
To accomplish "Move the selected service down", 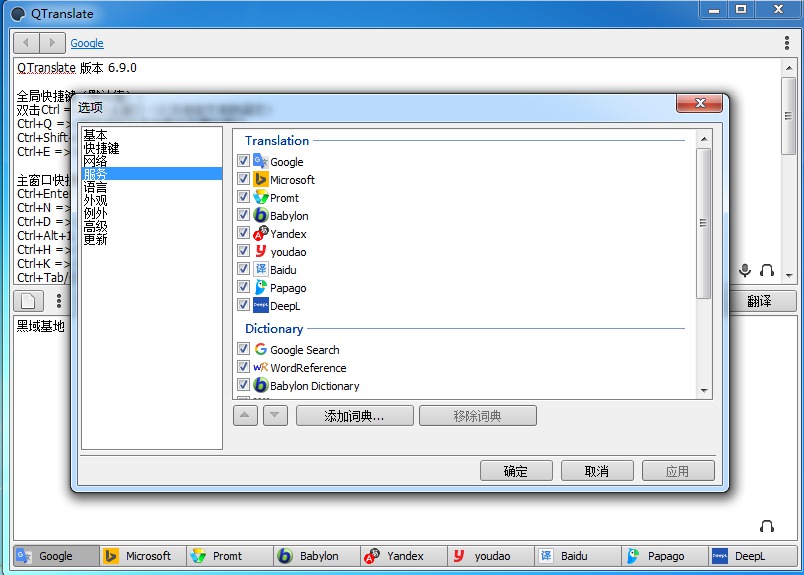I will point(275,415).
